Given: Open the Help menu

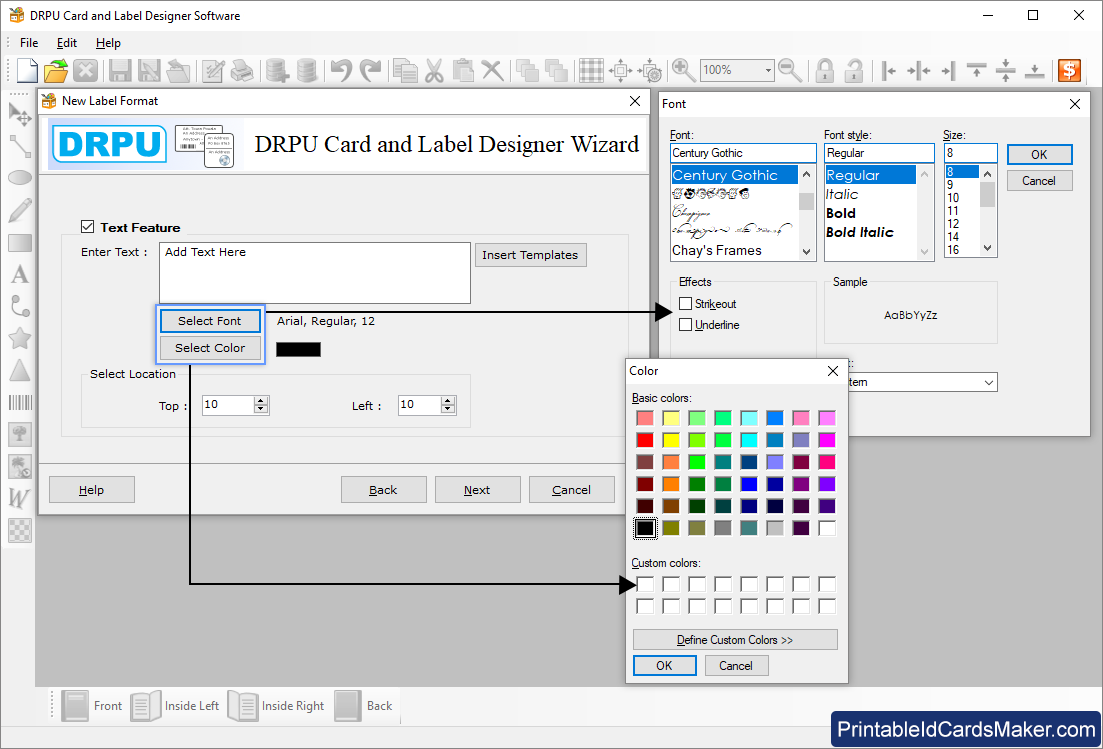Looking at the screenshot, I should (108, 43).
